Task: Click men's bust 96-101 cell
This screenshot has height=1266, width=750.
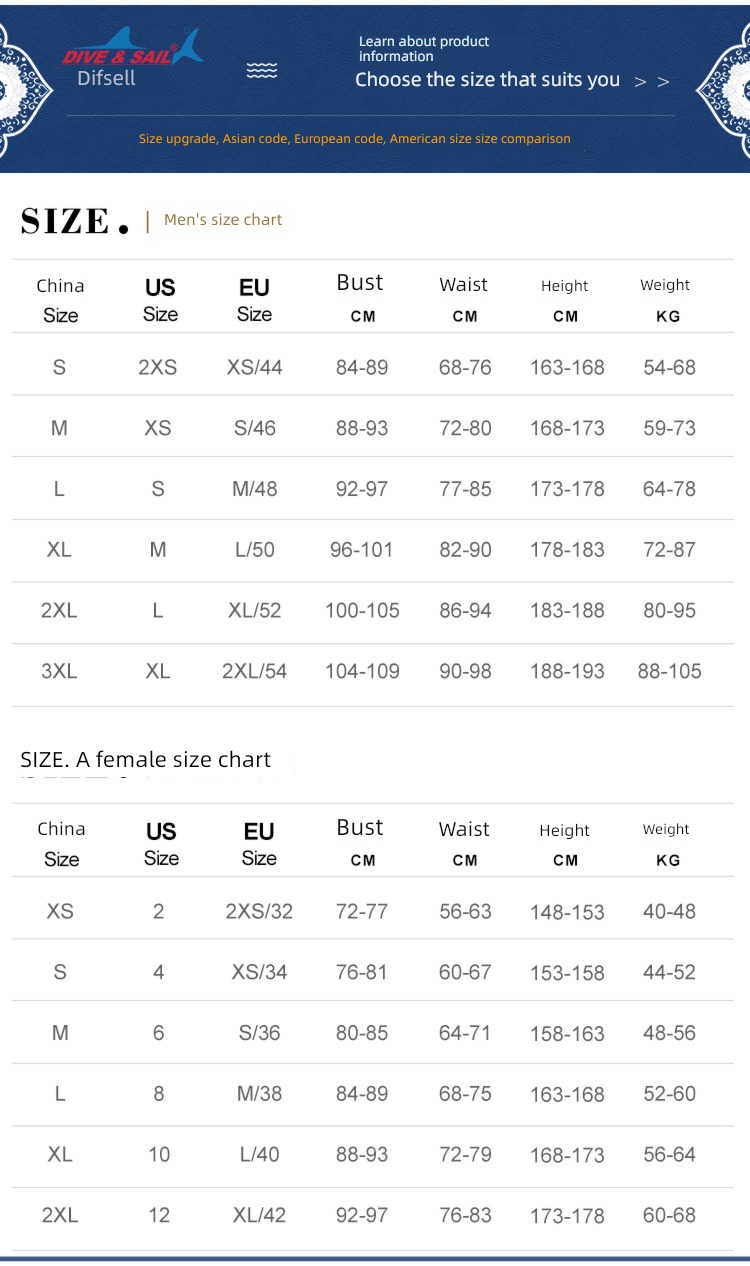Action: tap(362, 549)
